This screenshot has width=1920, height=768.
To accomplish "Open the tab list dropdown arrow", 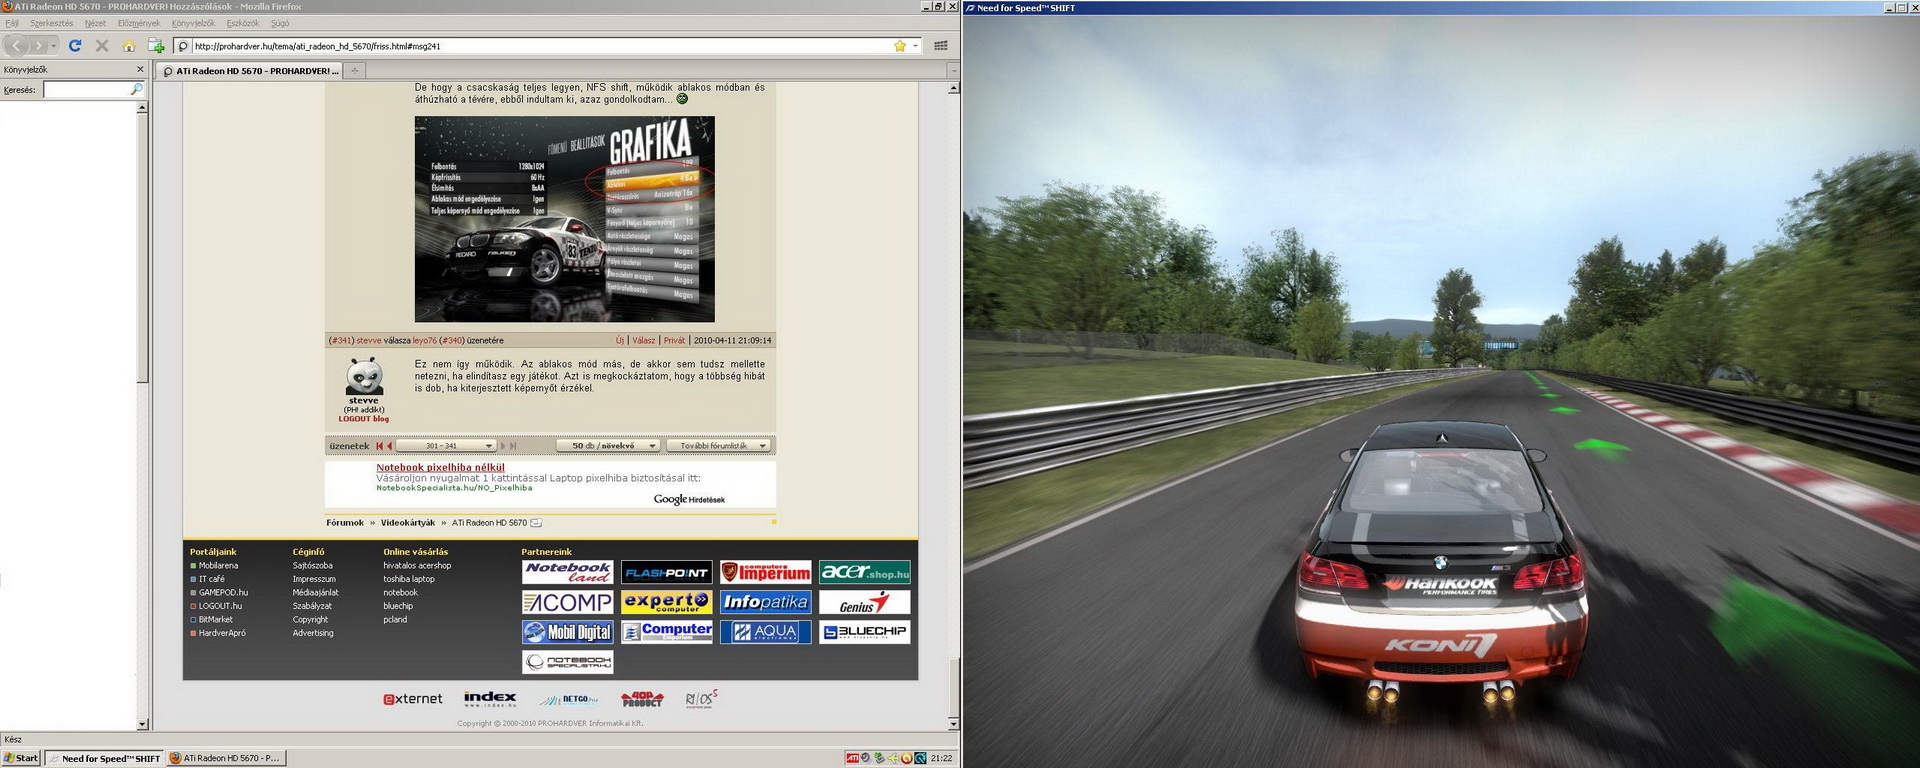I will 953,70.
